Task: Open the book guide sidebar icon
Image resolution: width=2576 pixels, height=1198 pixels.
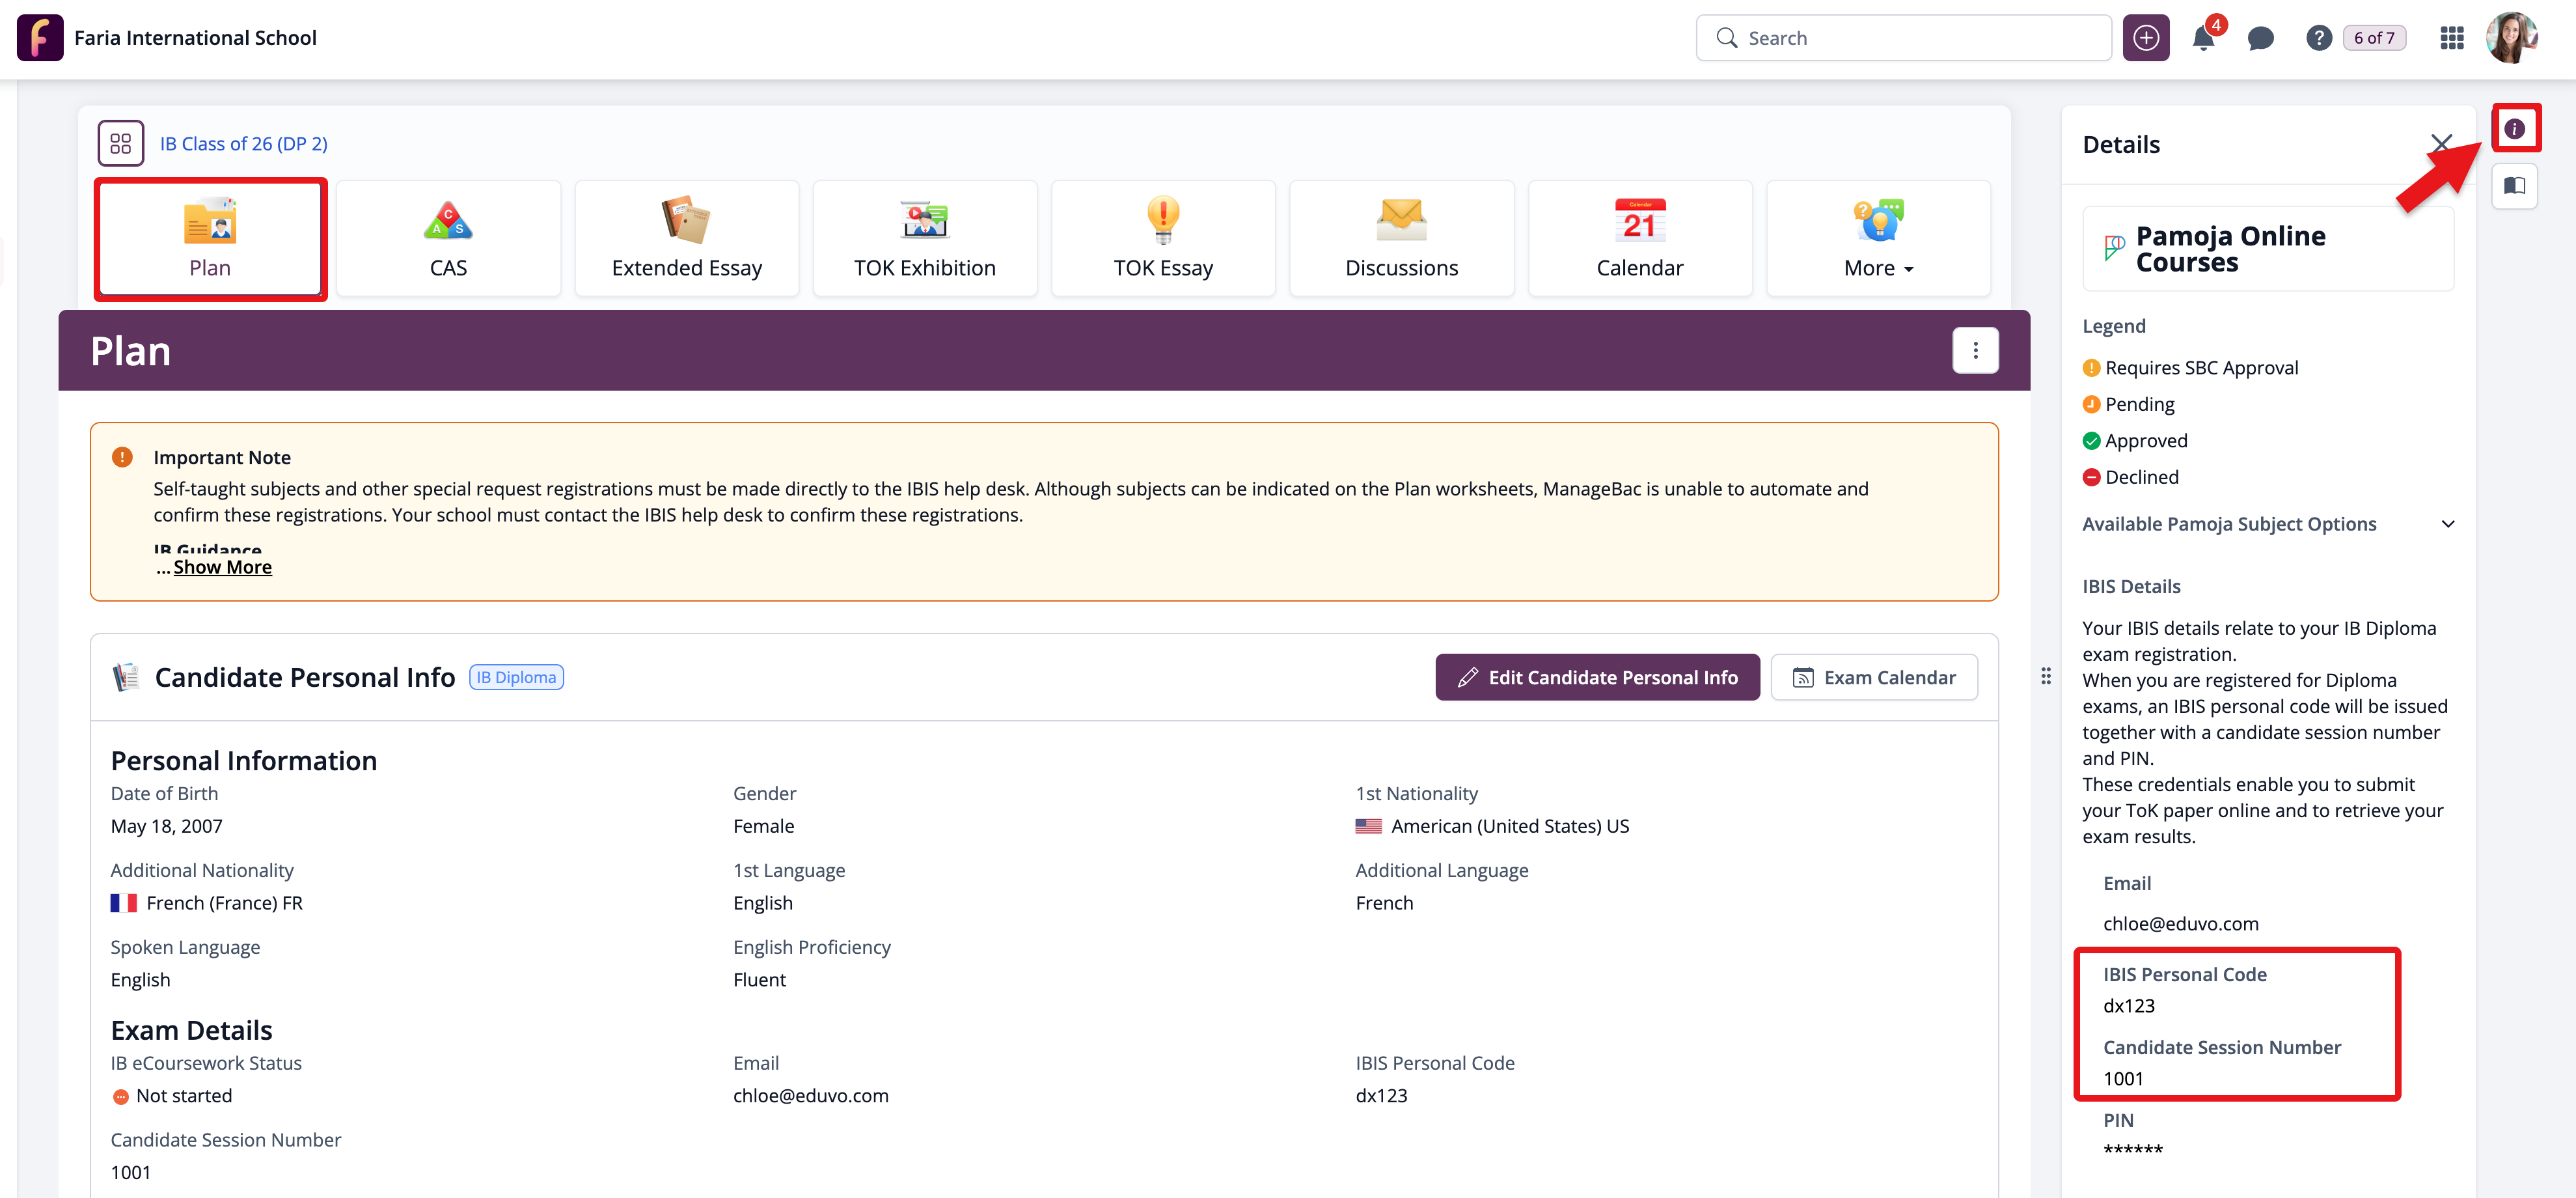Action: [x=2514, y=186]
